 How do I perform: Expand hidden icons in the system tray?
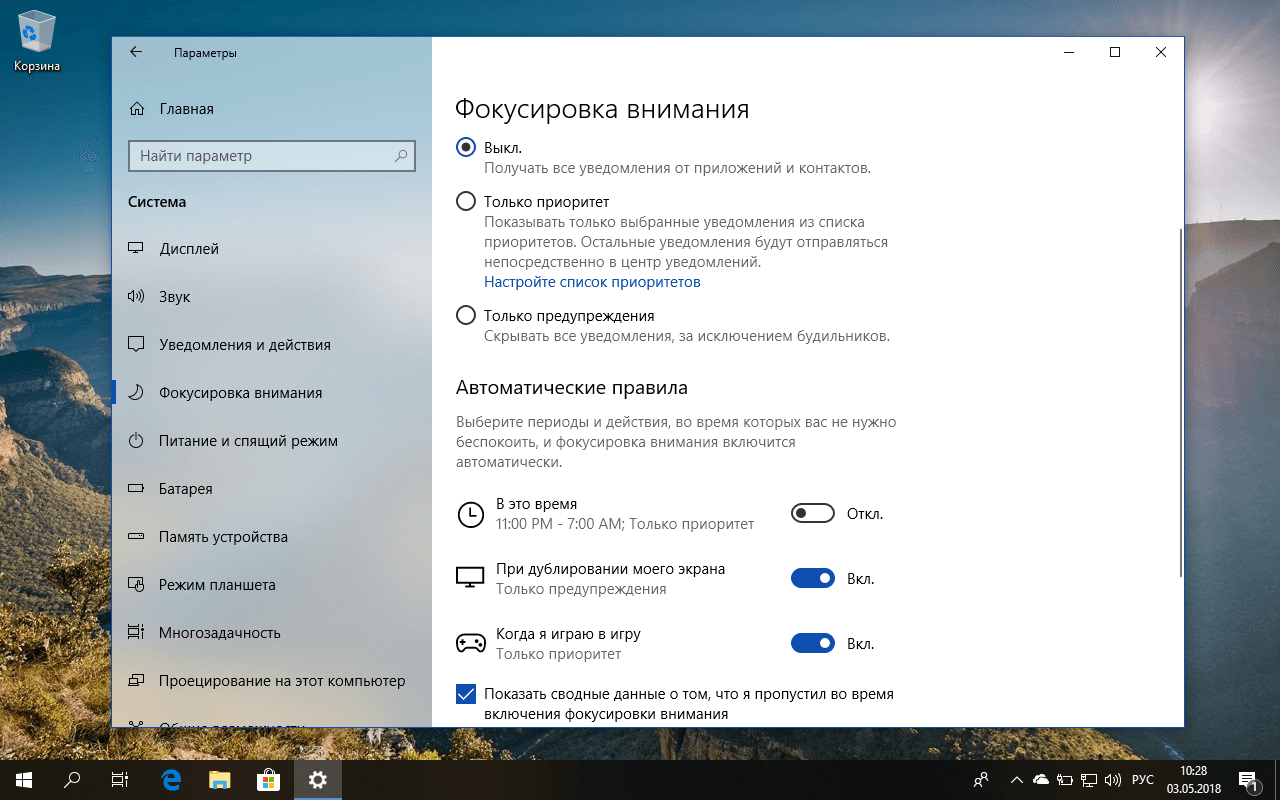(1016, 779)
